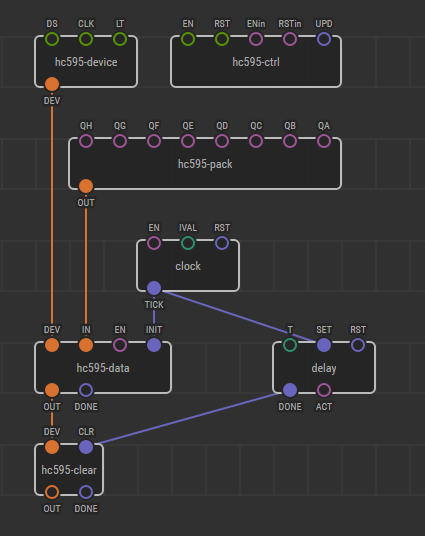This screenshot has width=425, height=536.
Task: Click the INIT pin on hc595-data
Action: (x=154, y=345)
